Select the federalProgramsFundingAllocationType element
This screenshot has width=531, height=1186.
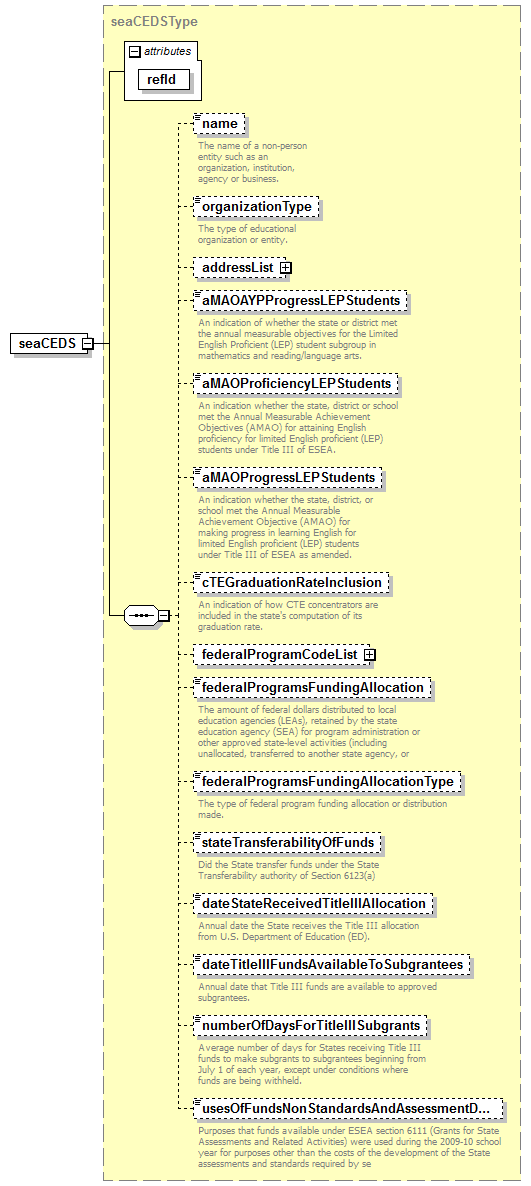328,781
